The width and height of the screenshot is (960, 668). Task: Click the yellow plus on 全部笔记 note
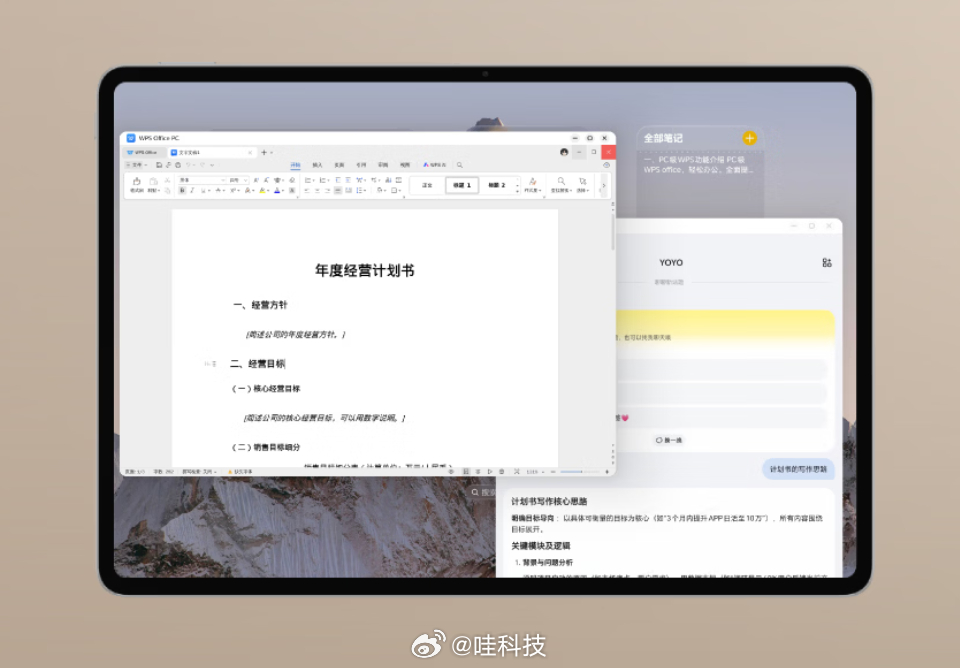tap(748, 137)
